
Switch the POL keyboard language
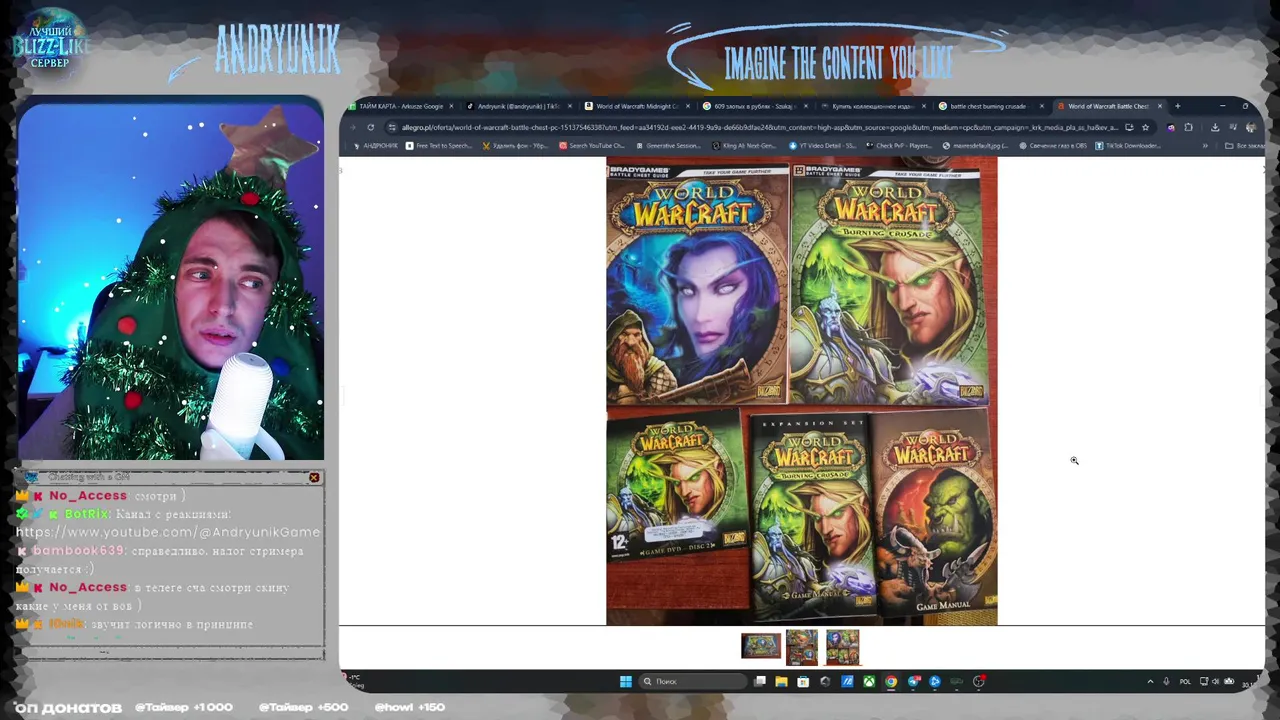click(1185, 681)
